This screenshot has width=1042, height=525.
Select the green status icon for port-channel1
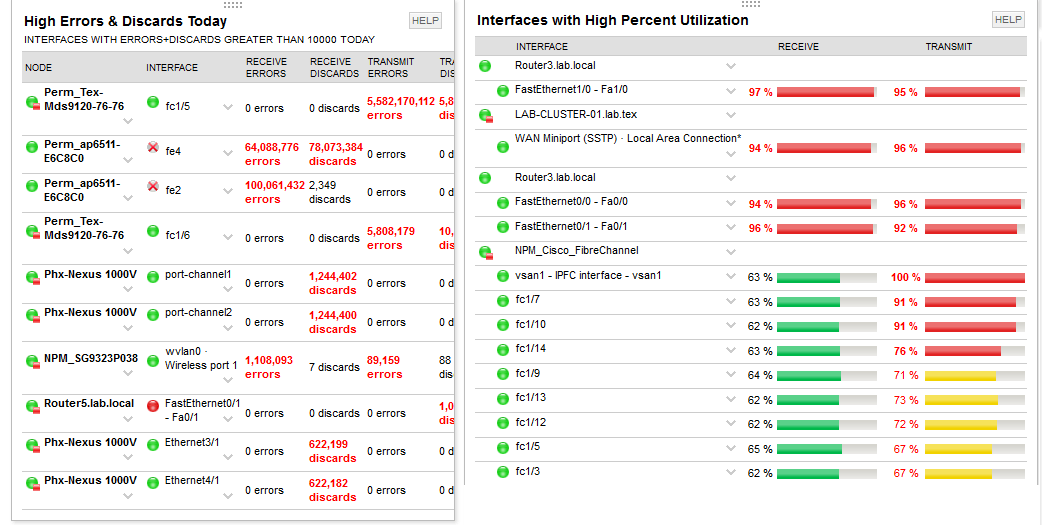click(x=153, y=276)
